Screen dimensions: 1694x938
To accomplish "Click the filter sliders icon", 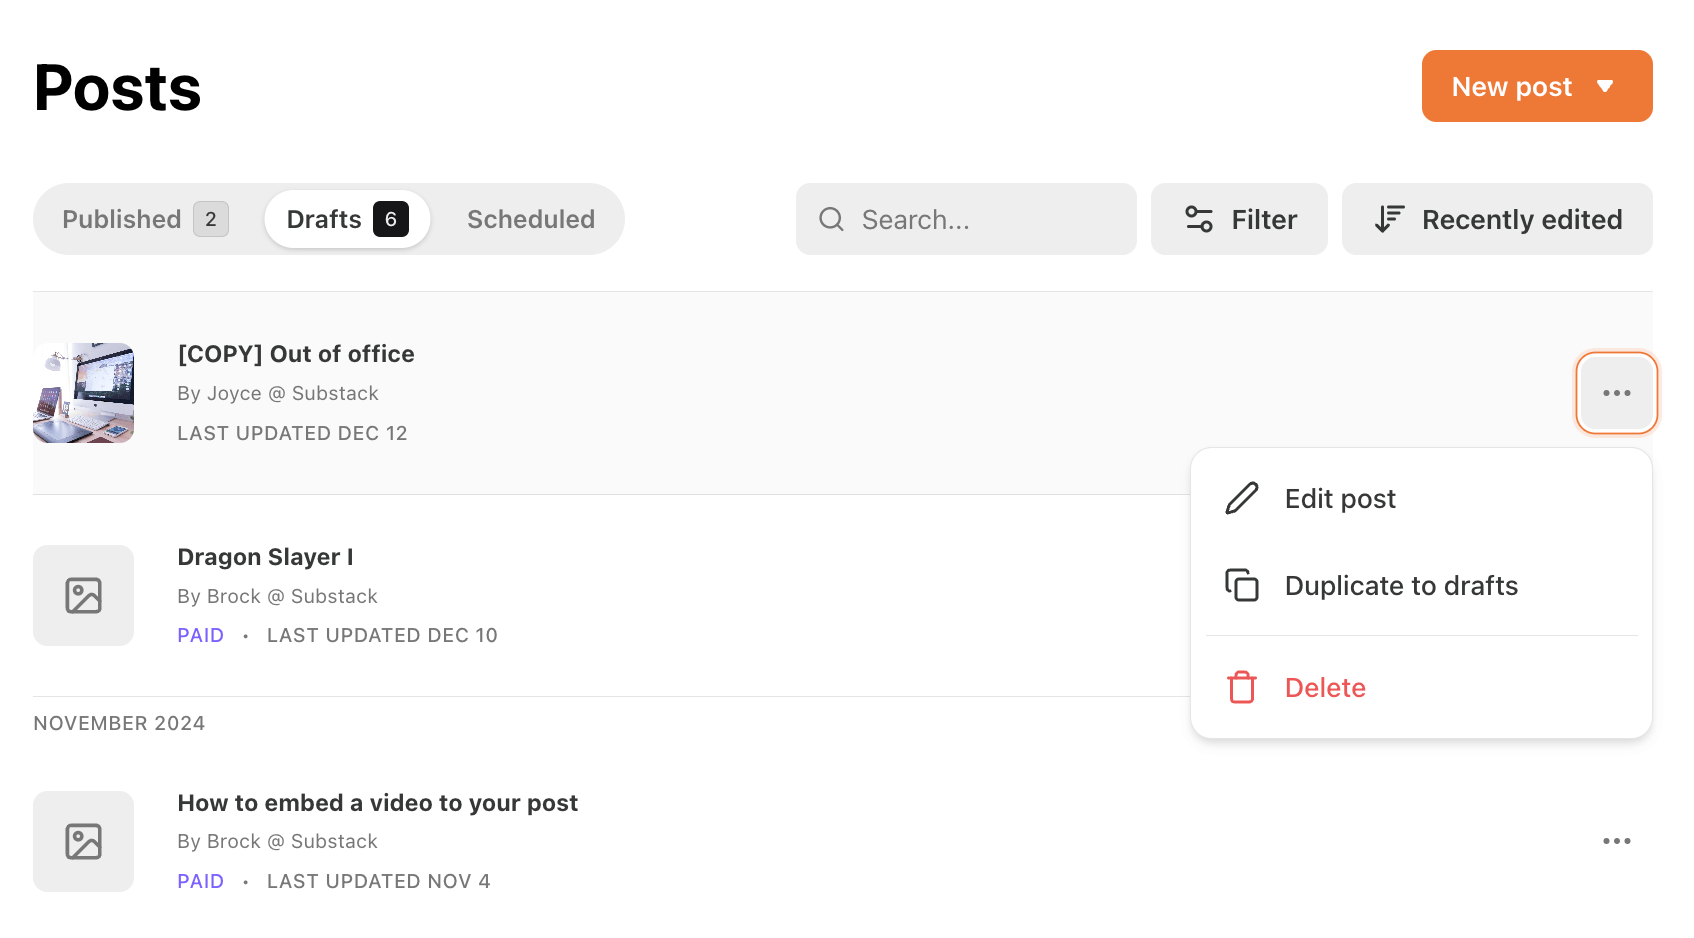I will [1198, 219].
